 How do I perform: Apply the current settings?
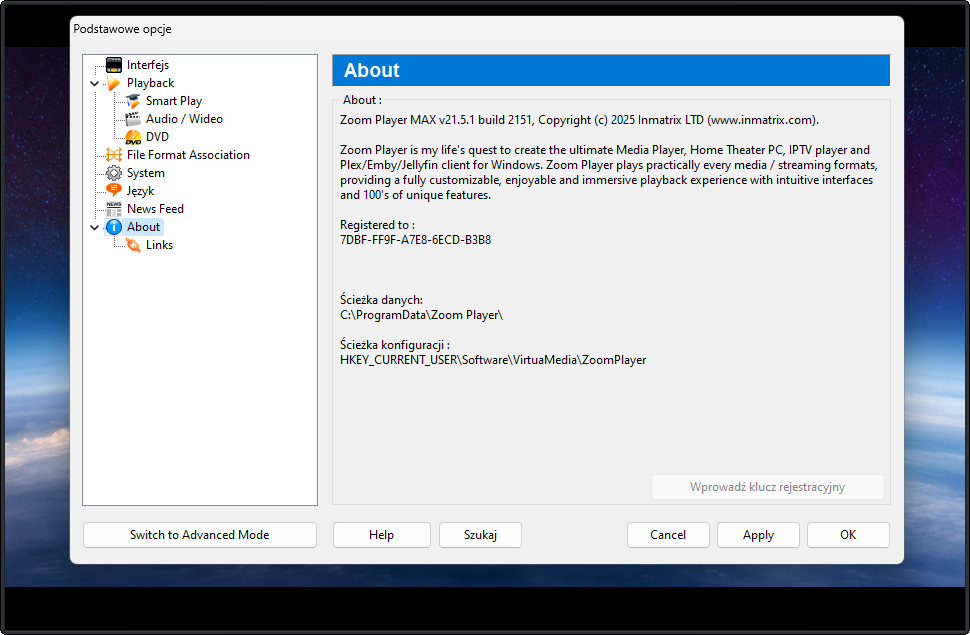click(x=758, y=535)
